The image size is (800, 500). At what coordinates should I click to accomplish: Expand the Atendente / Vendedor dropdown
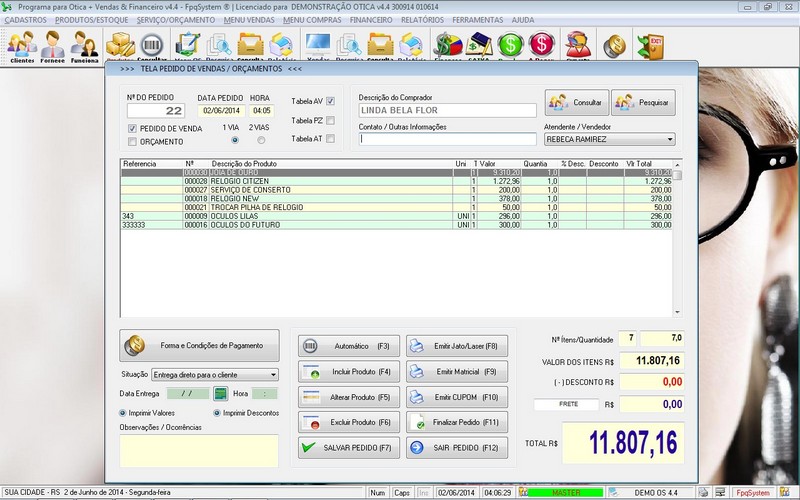[669, 140]
